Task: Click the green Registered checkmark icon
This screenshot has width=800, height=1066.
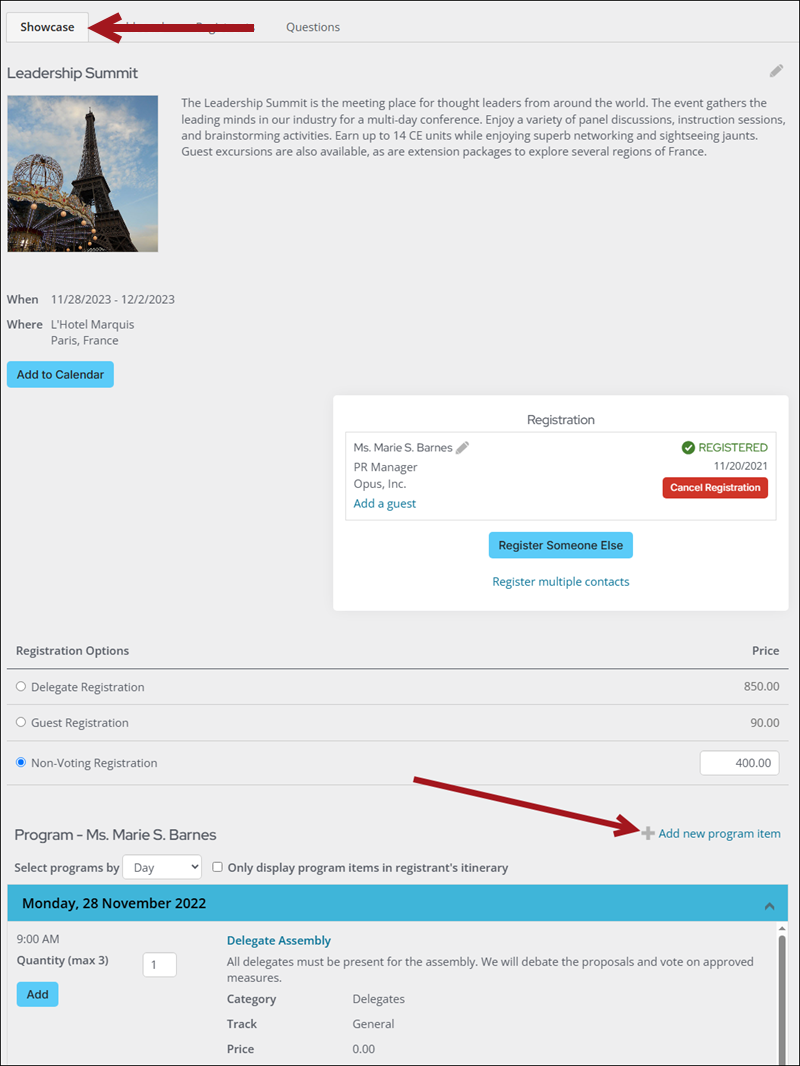Action: (x=688, y=447)
